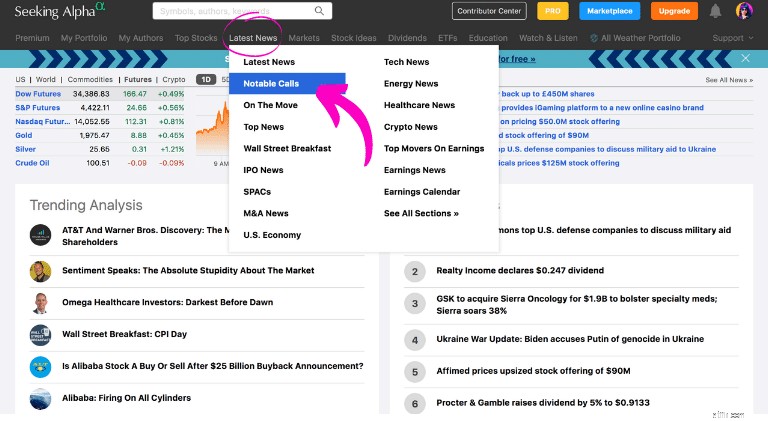Switch to the World market tab

pyautogui.click(x=46, y=79)
